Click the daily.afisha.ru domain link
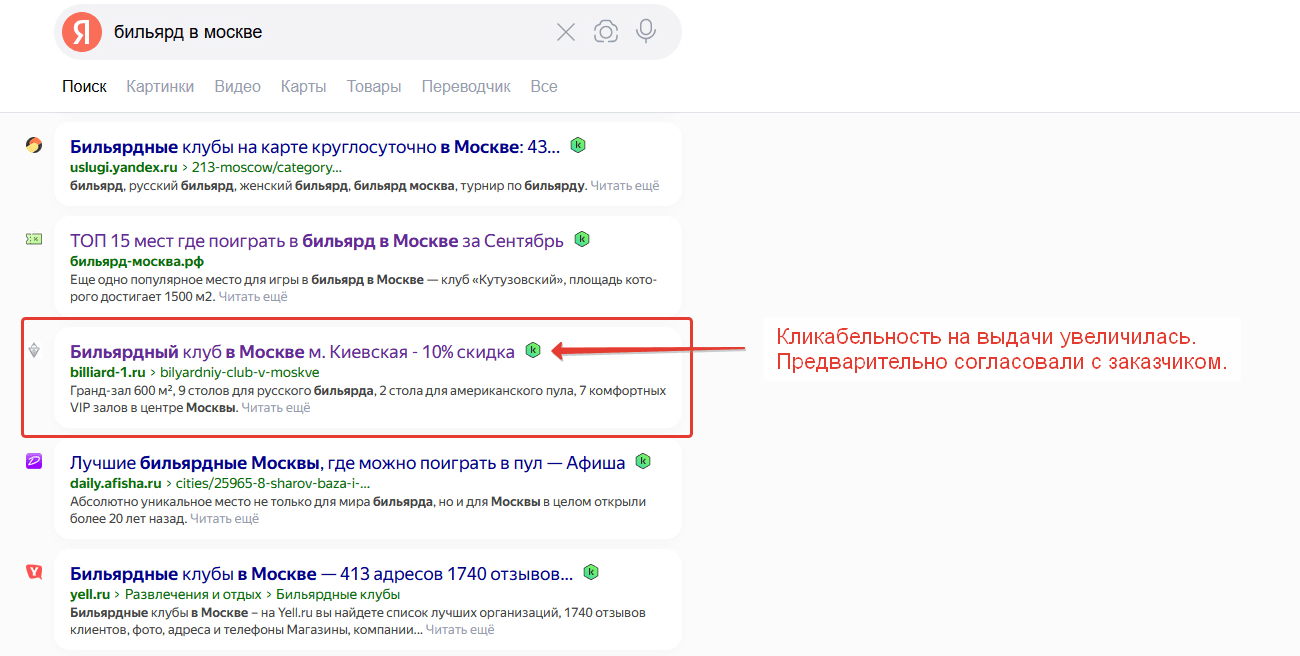The image size is (1300, 656). point(115,483)
